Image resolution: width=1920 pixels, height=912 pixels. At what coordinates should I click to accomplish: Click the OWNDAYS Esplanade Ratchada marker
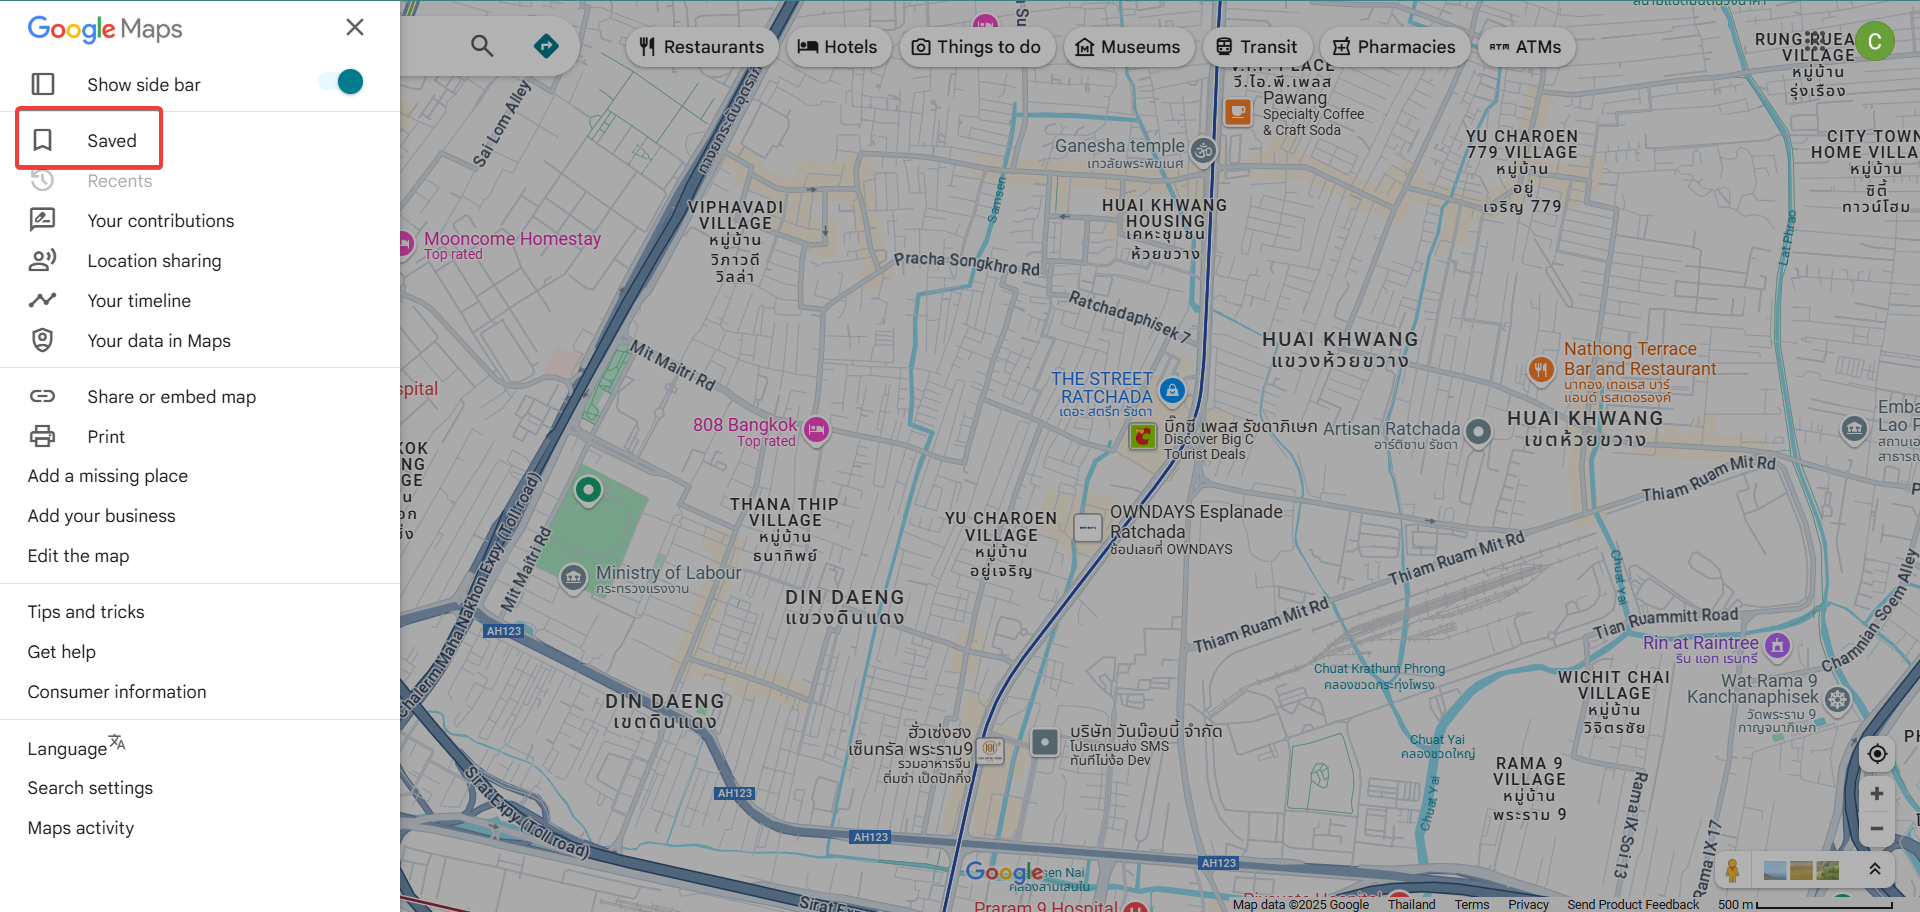pos(1087,528)
